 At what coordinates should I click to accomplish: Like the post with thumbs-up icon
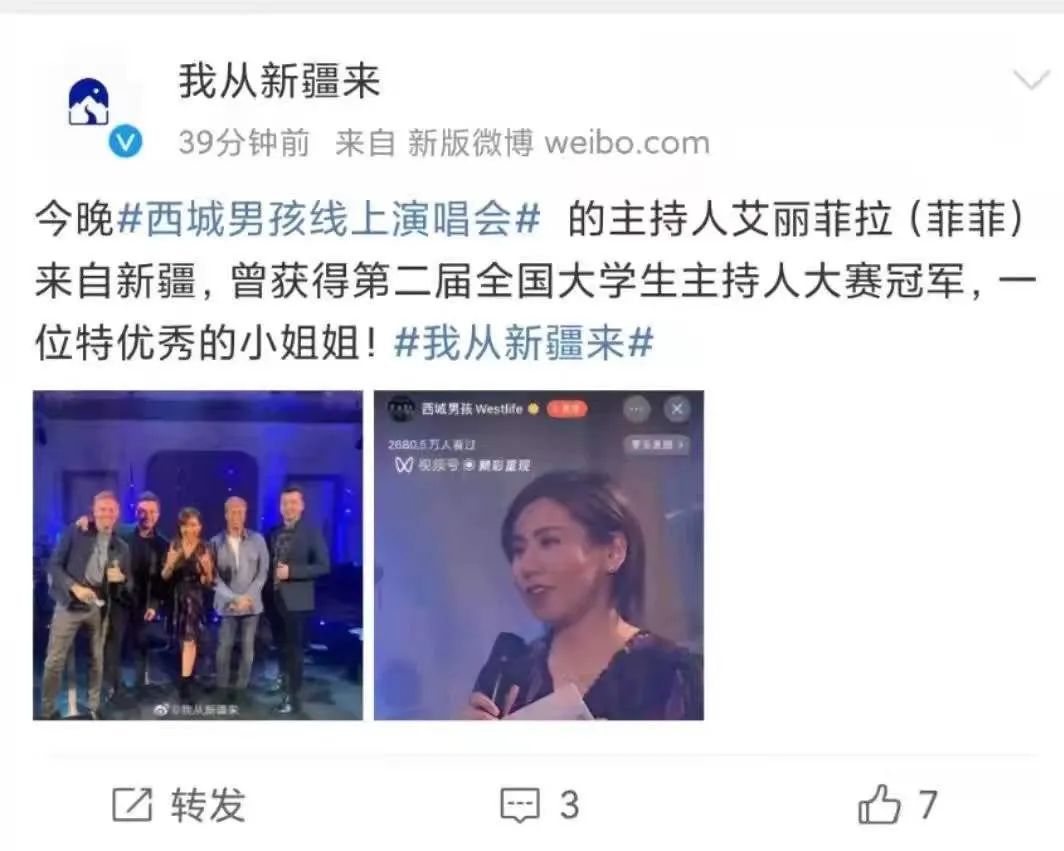point(879,803)
